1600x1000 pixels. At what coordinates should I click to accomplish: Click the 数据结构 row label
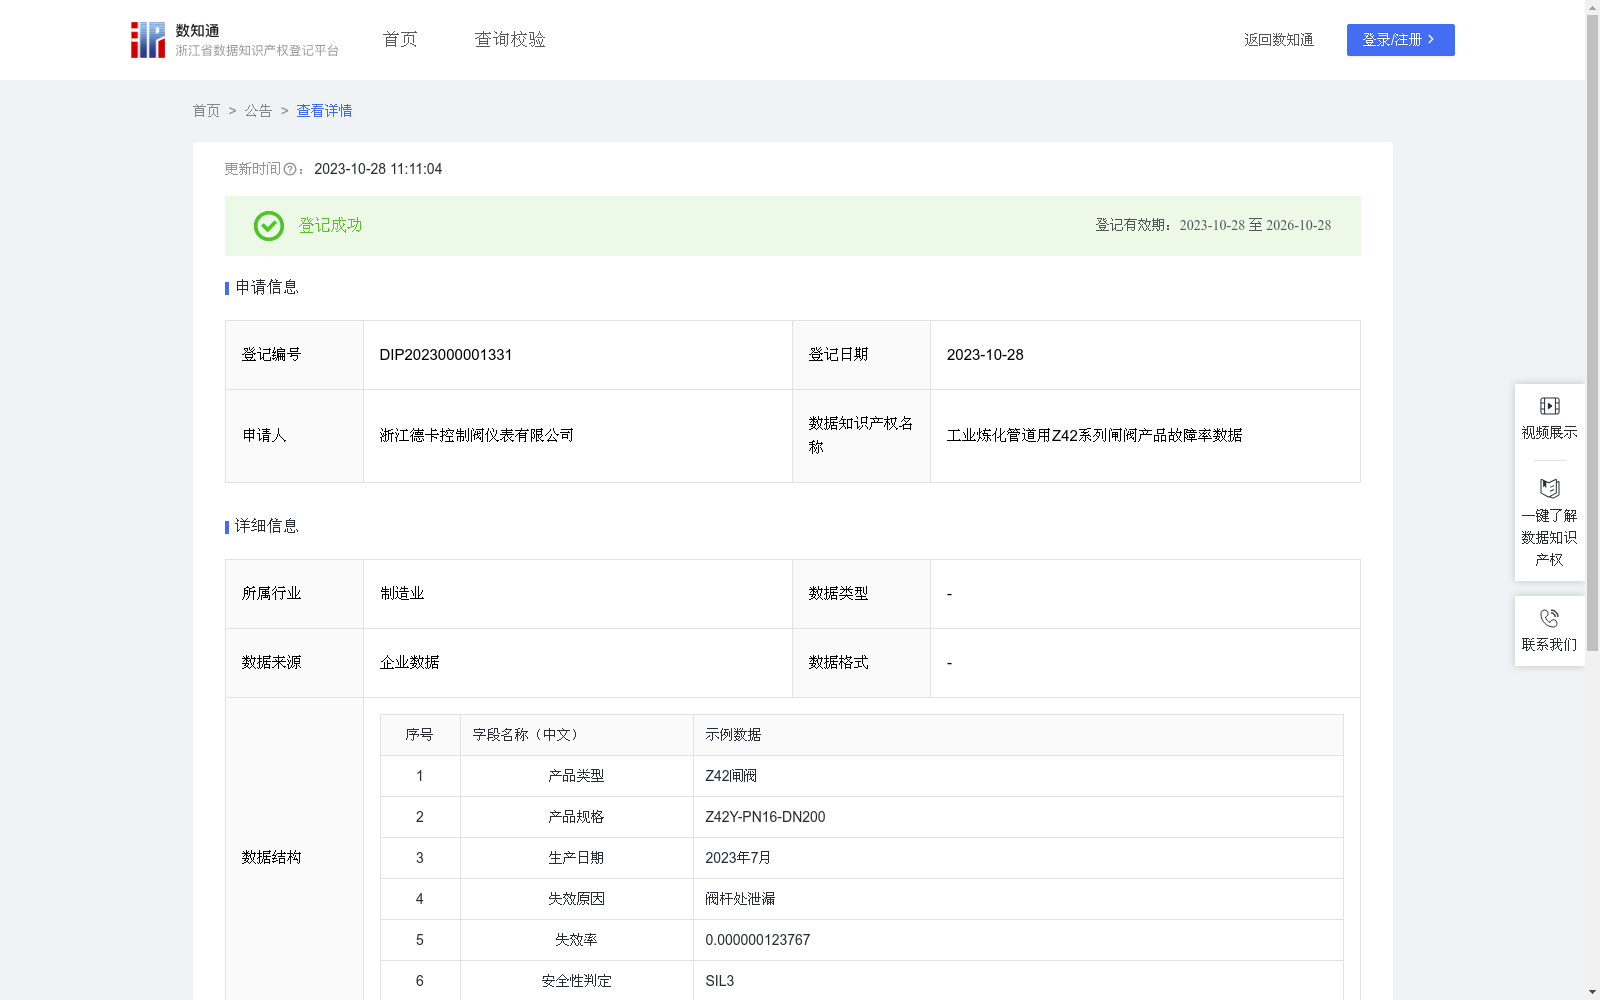271,858
